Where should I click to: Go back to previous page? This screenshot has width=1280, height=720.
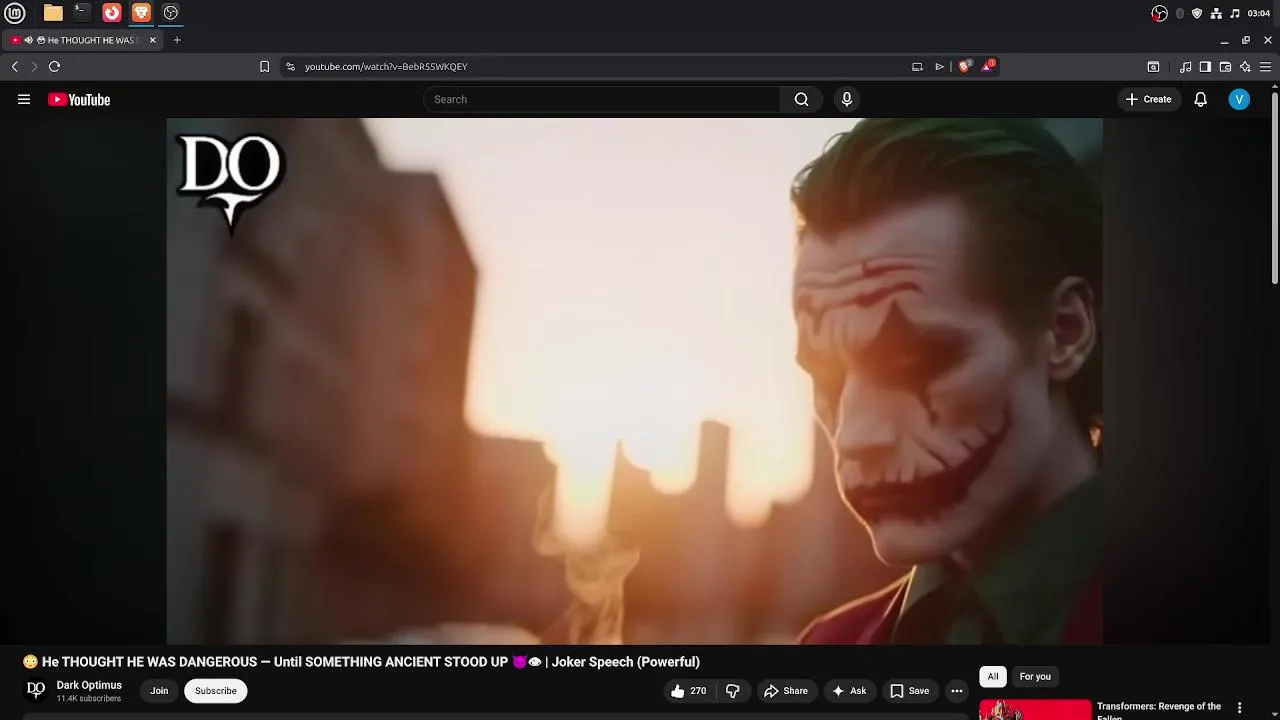(15, 67)
